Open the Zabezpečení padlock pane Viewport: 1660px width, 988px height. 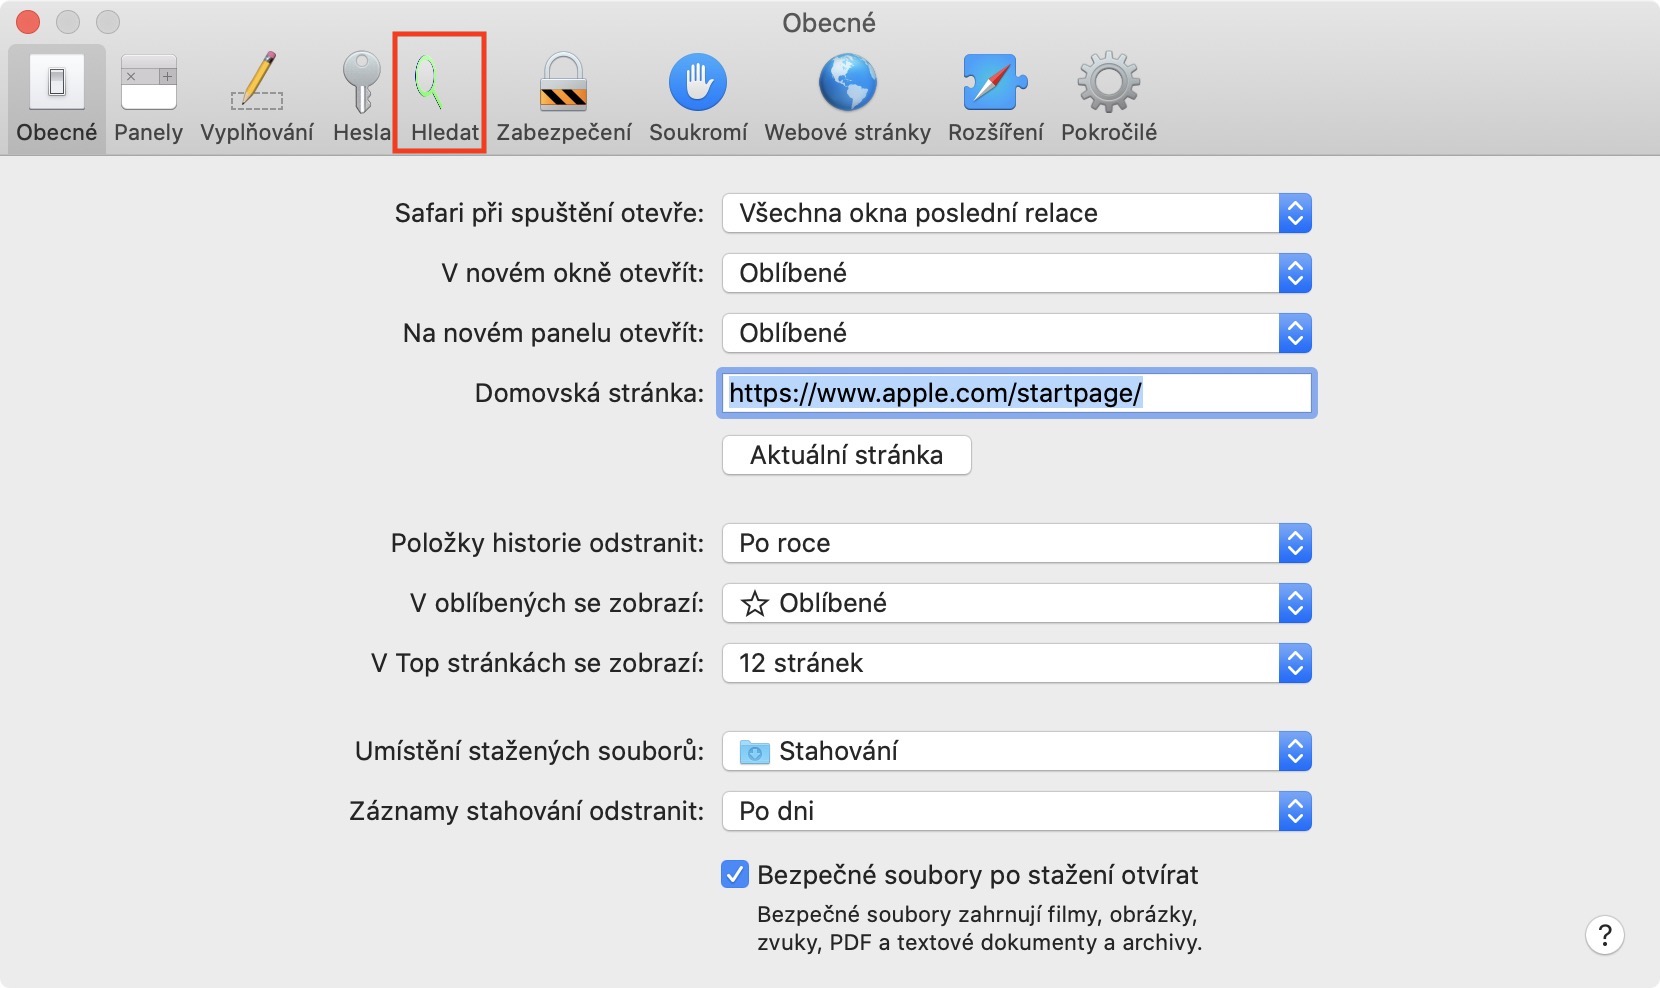(564, 98)
